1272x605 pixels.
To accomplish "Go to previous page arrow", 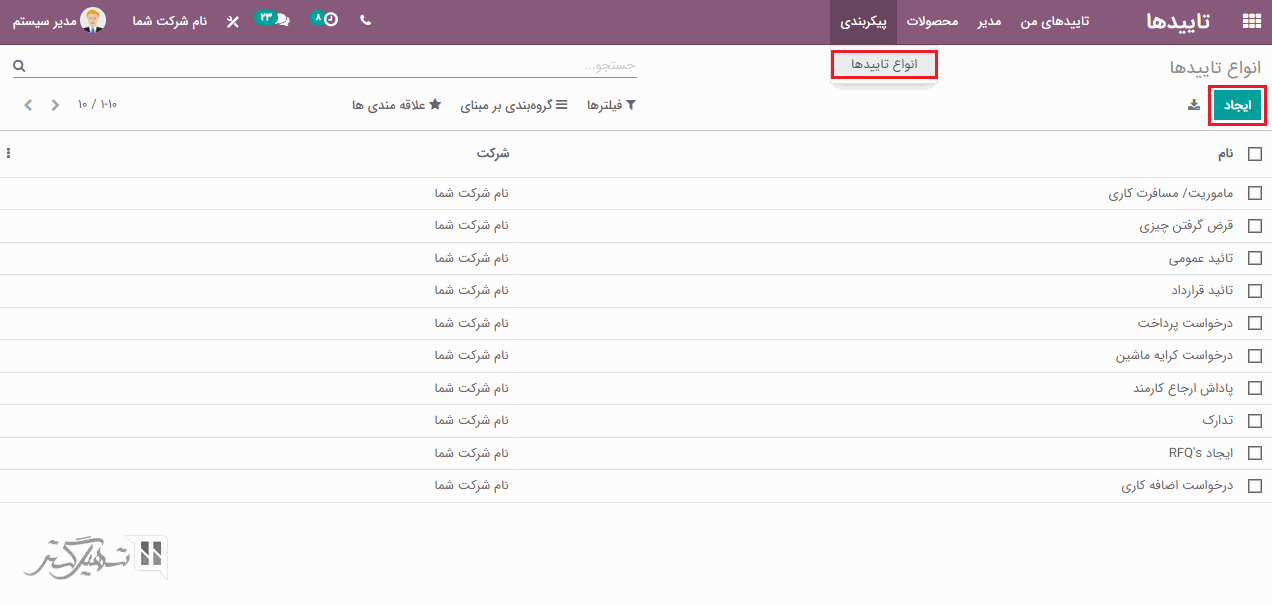I will (x=55, y=105).
